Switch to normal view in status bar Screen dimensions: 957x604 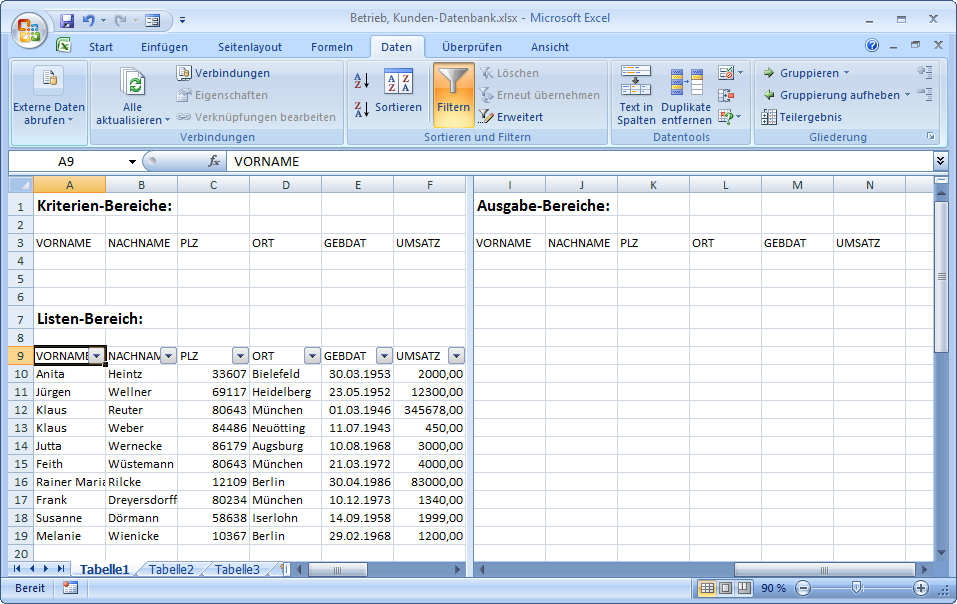coord(708,588)
